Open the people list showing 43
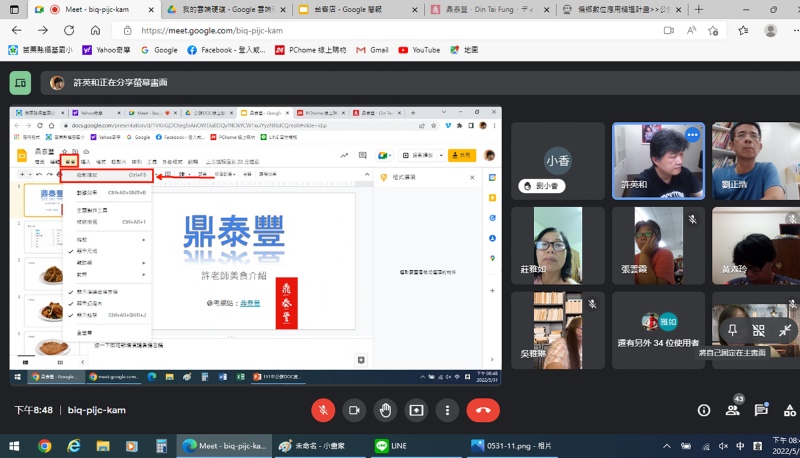Viewport: 800px width, 458px height. point(733,410)
